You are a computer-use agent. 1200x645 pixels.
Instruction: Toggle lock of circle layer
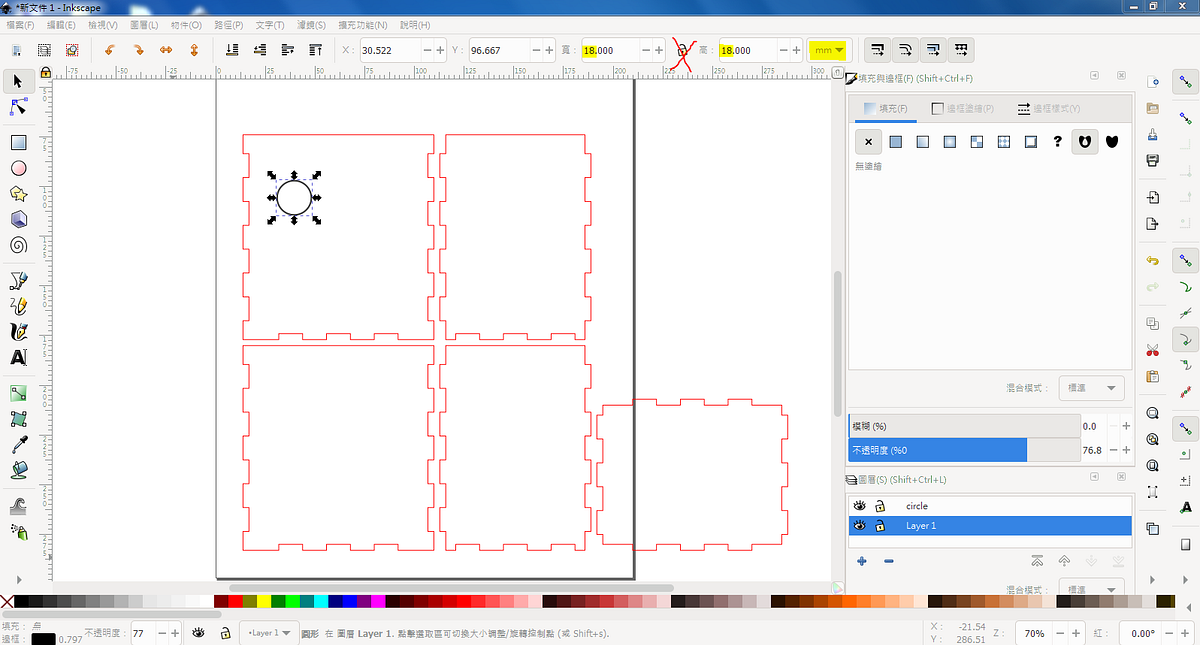(880, 506)
